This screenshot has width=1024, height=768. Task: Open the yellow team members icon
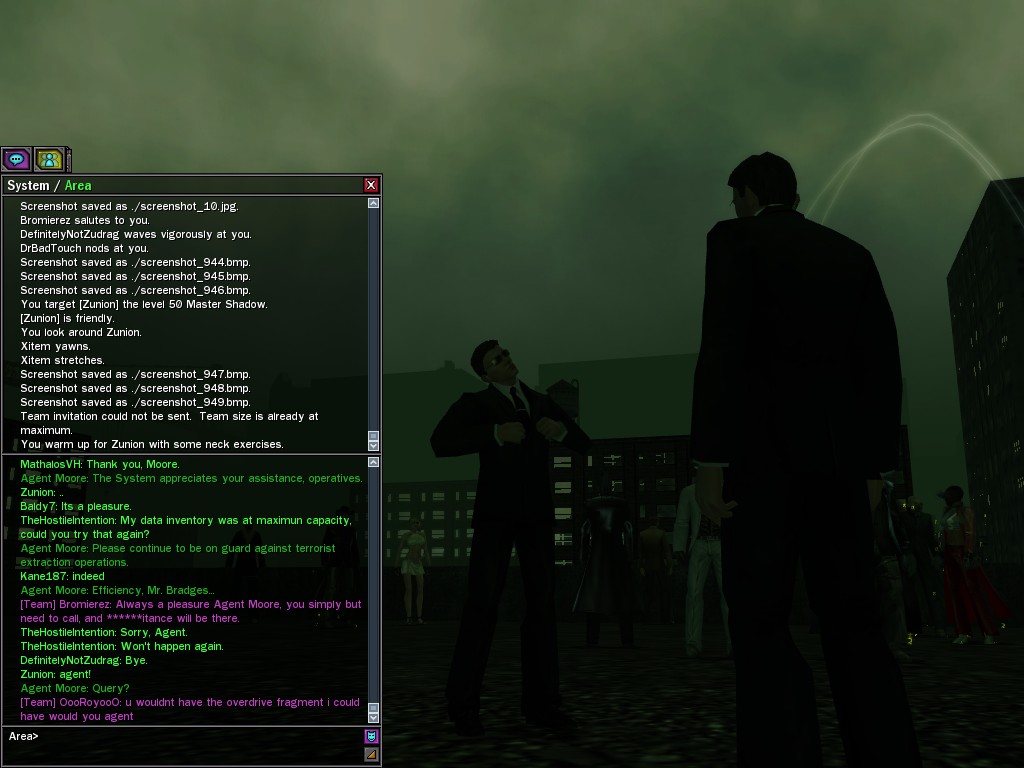pos(48,159)
